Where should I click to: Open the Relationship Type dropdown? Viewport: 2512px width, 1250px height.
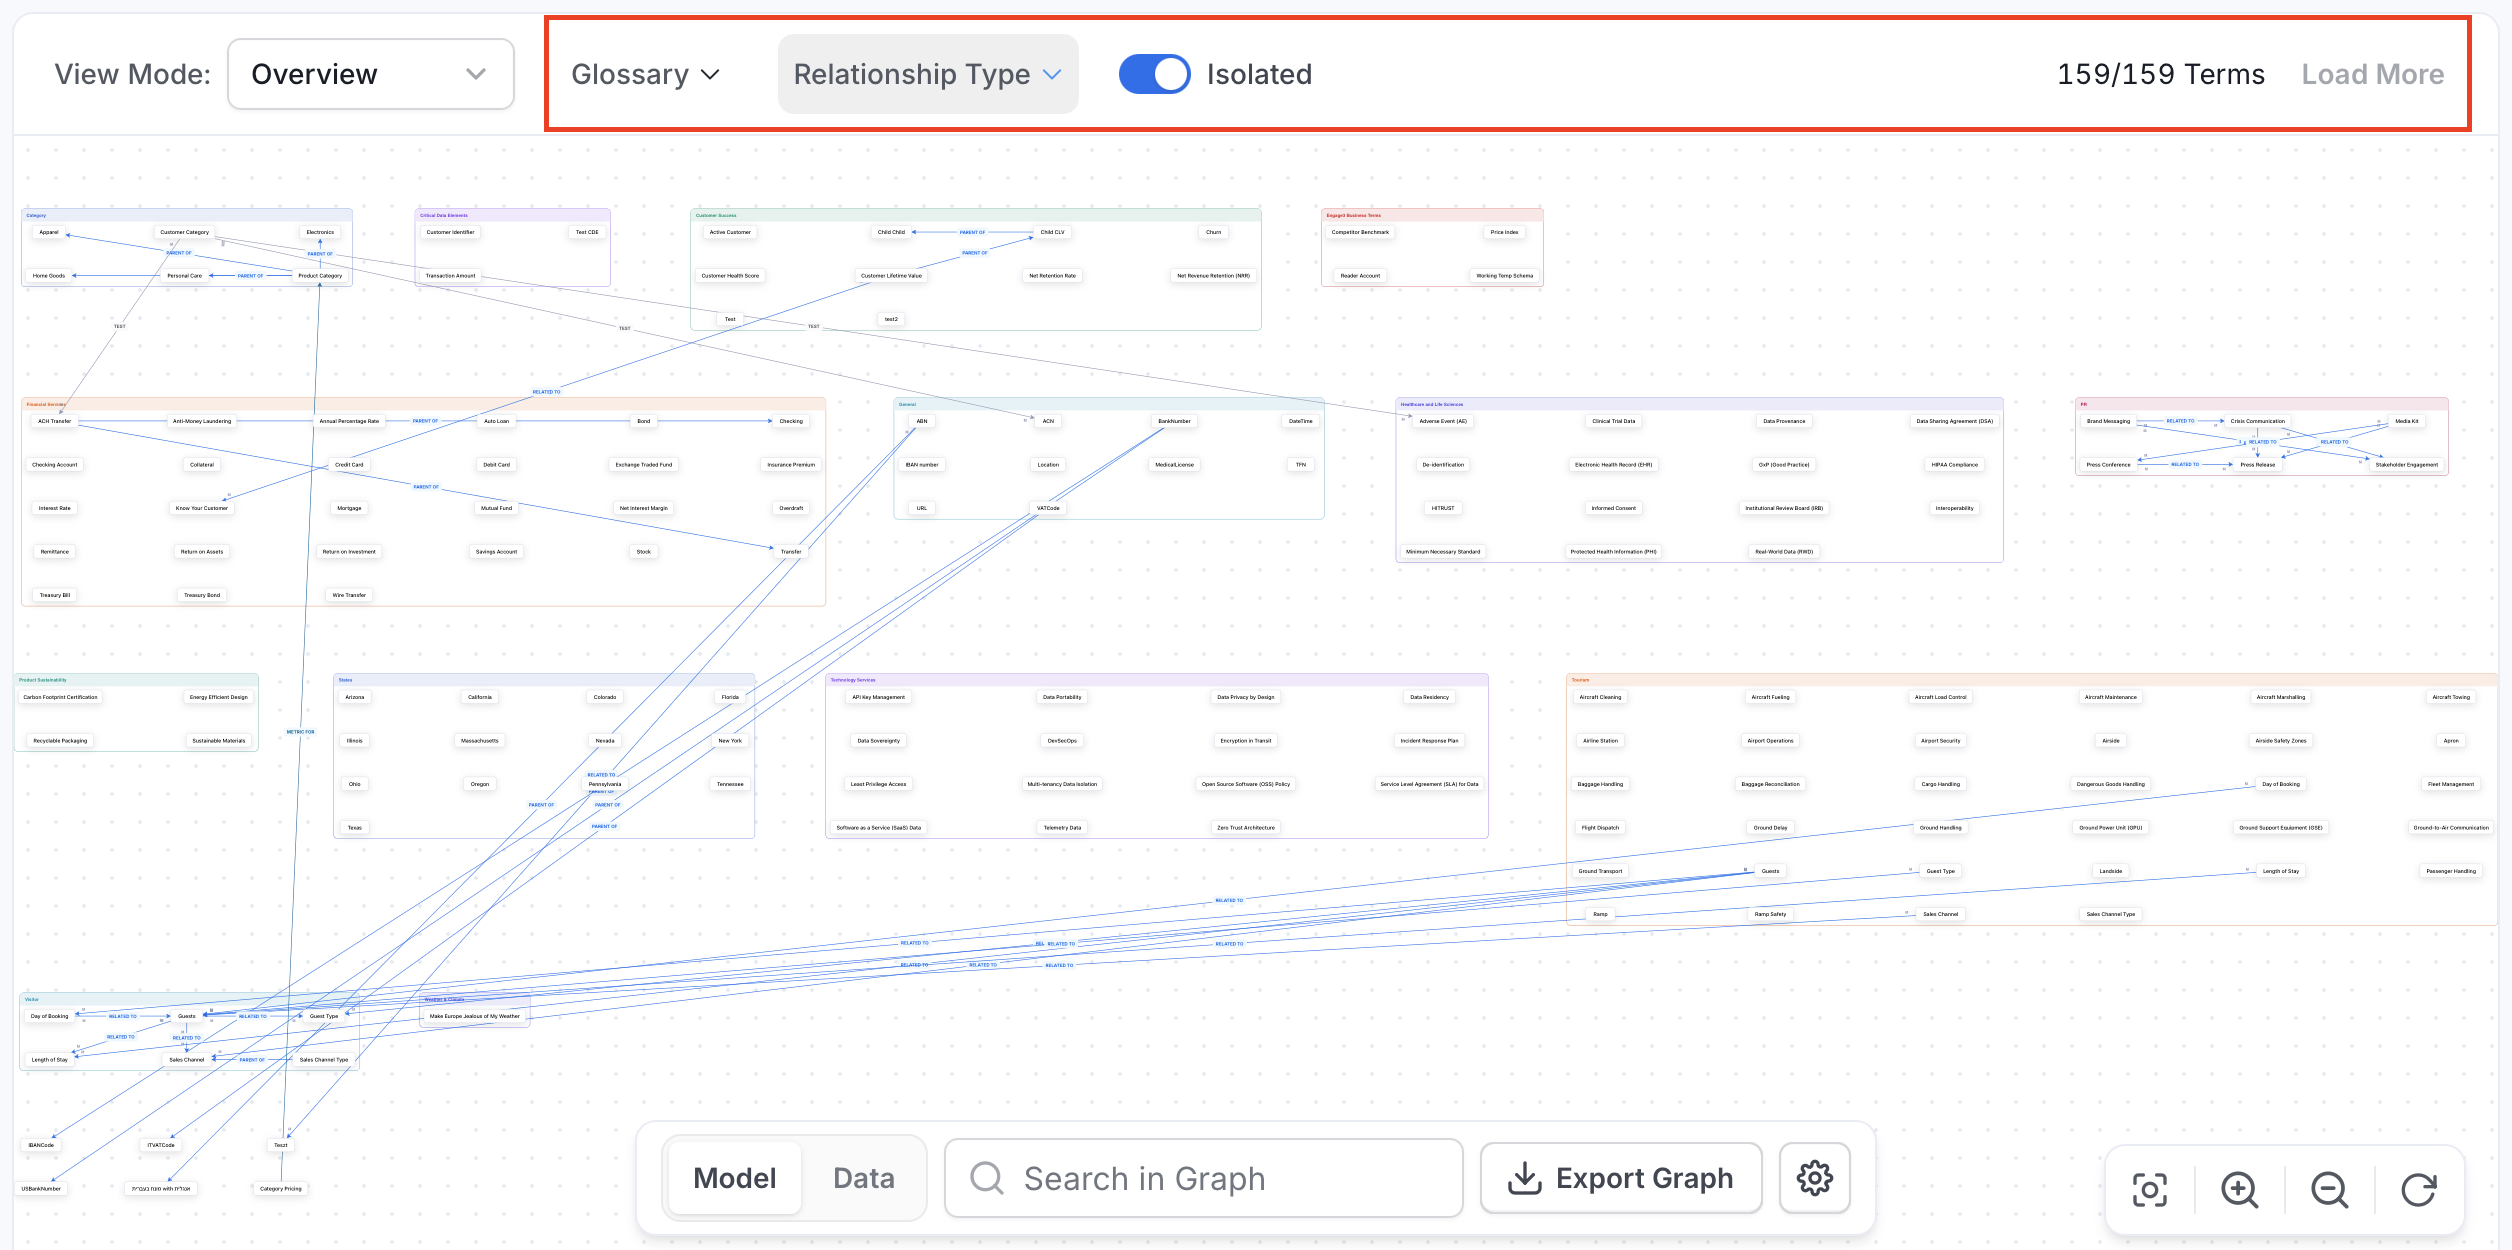(x=927, y=74)
